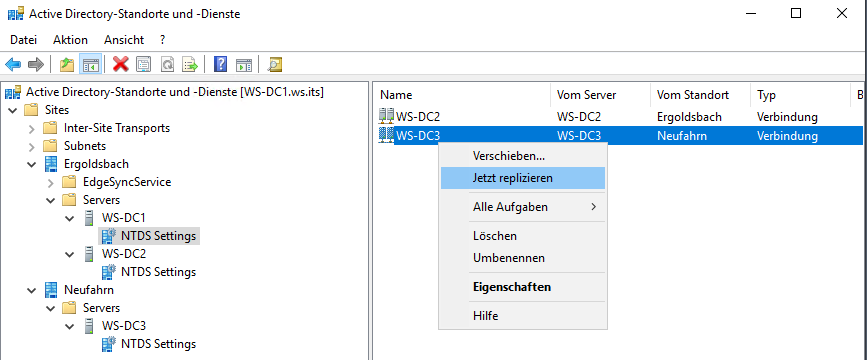Collapse the WS-DC1 server node
The width and height of the screenshot is (867, 360).
click(70, 218)
